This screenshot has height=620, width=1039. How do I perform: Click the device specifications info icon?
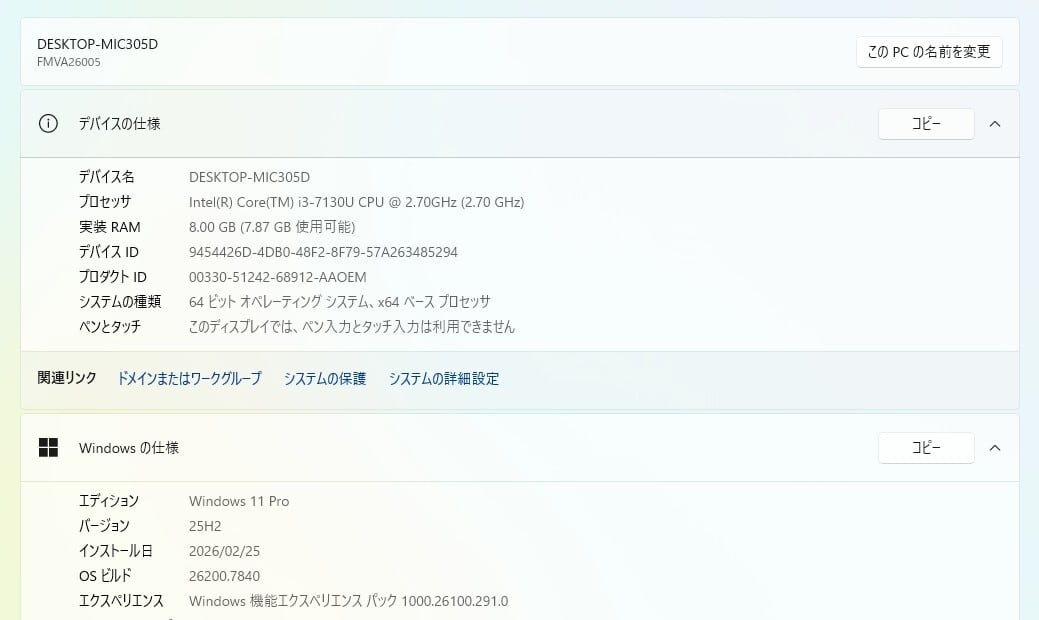48,124
